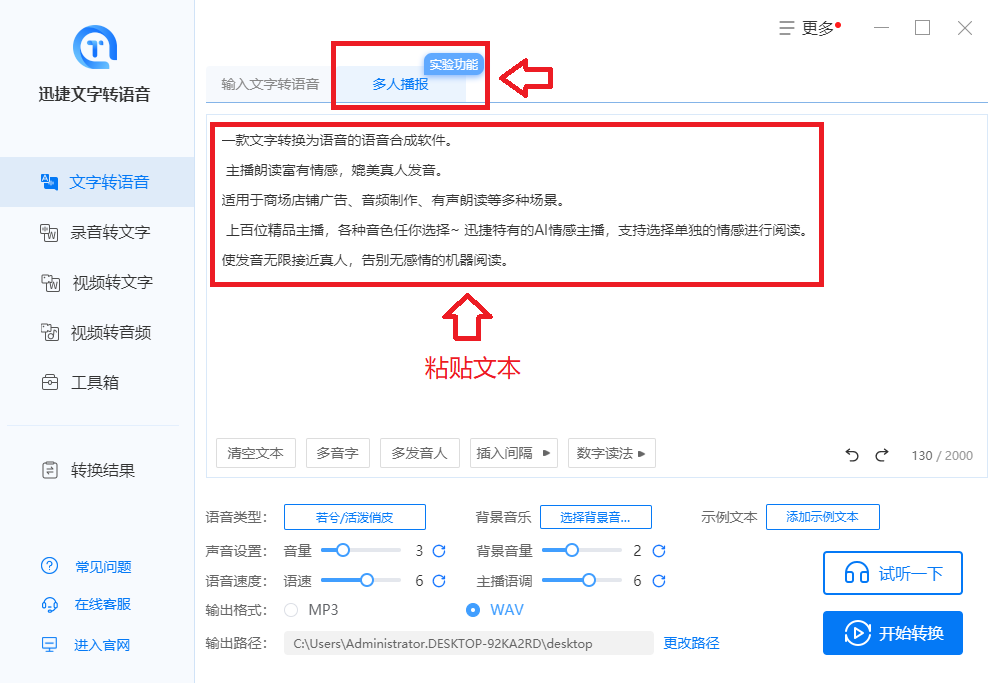Open the 常见问题 link
Screen dimensions: 1000x683
[x=103, y=566]
